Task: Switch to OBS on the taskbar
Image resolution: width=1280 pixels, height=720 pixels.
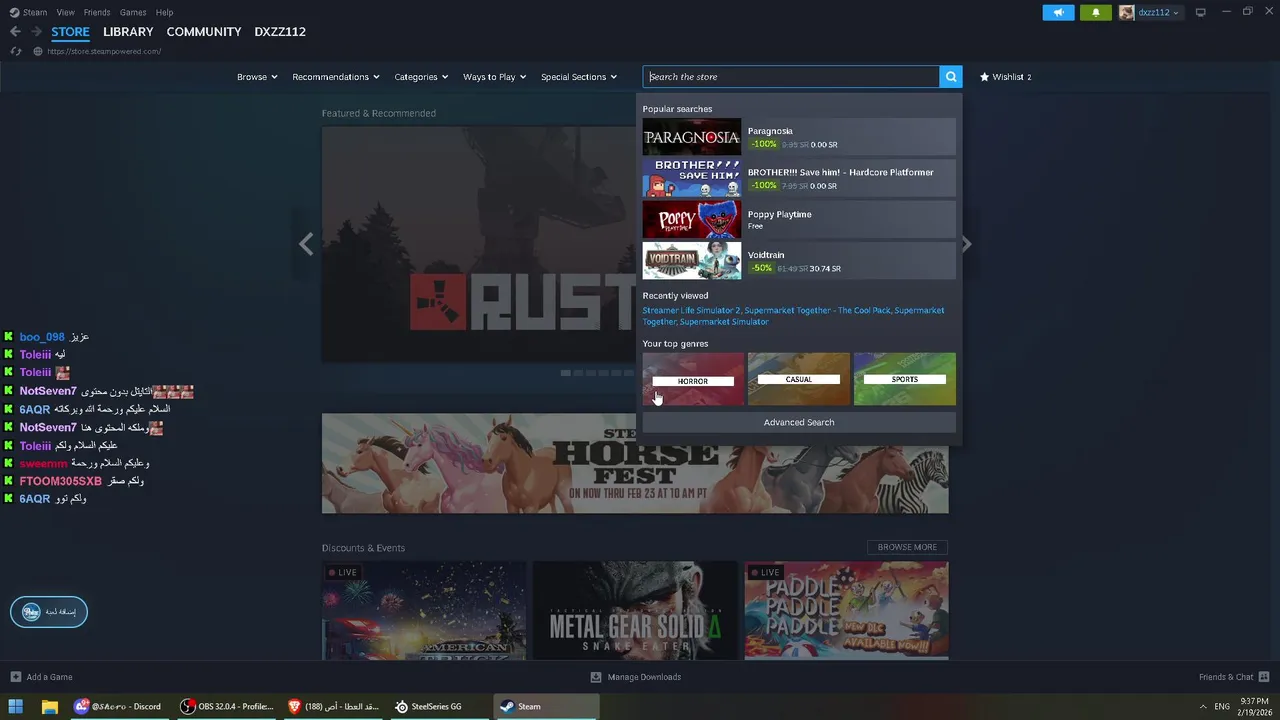Action: pyautogui.click(x=227, y=706)
